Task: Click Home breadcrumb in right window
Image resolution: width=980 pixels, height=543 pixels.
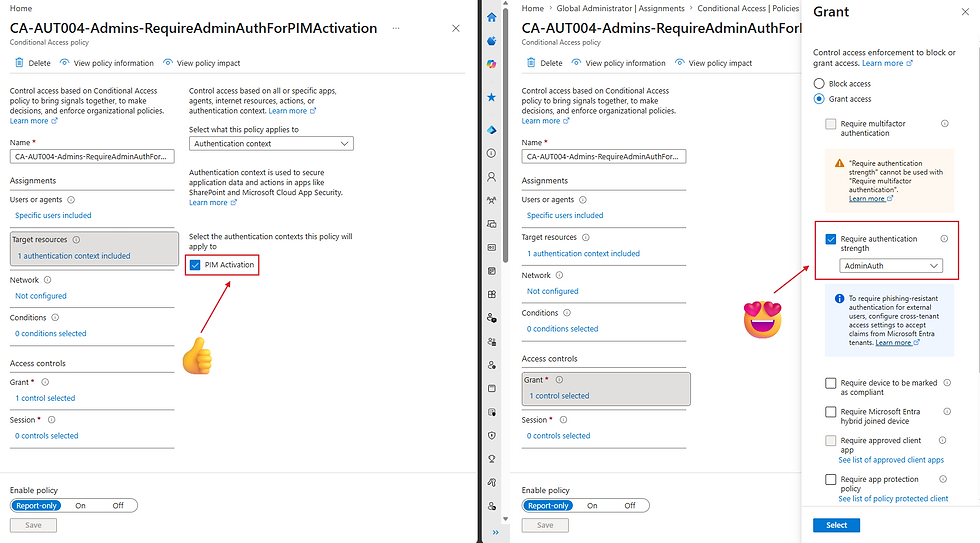Action: coord(532,8)
